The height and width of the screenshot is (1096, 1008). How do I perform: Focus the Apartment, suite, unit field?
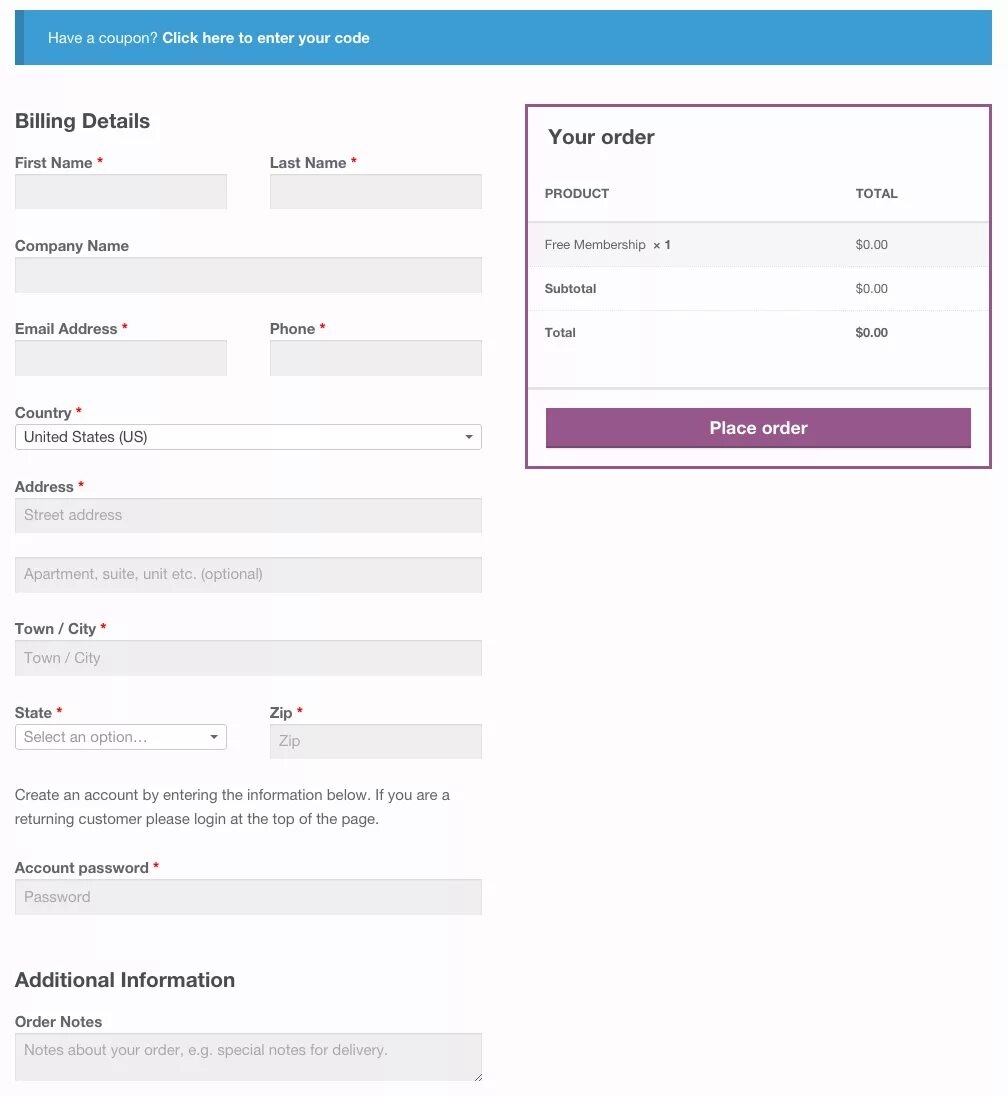[x=248, y=574]
